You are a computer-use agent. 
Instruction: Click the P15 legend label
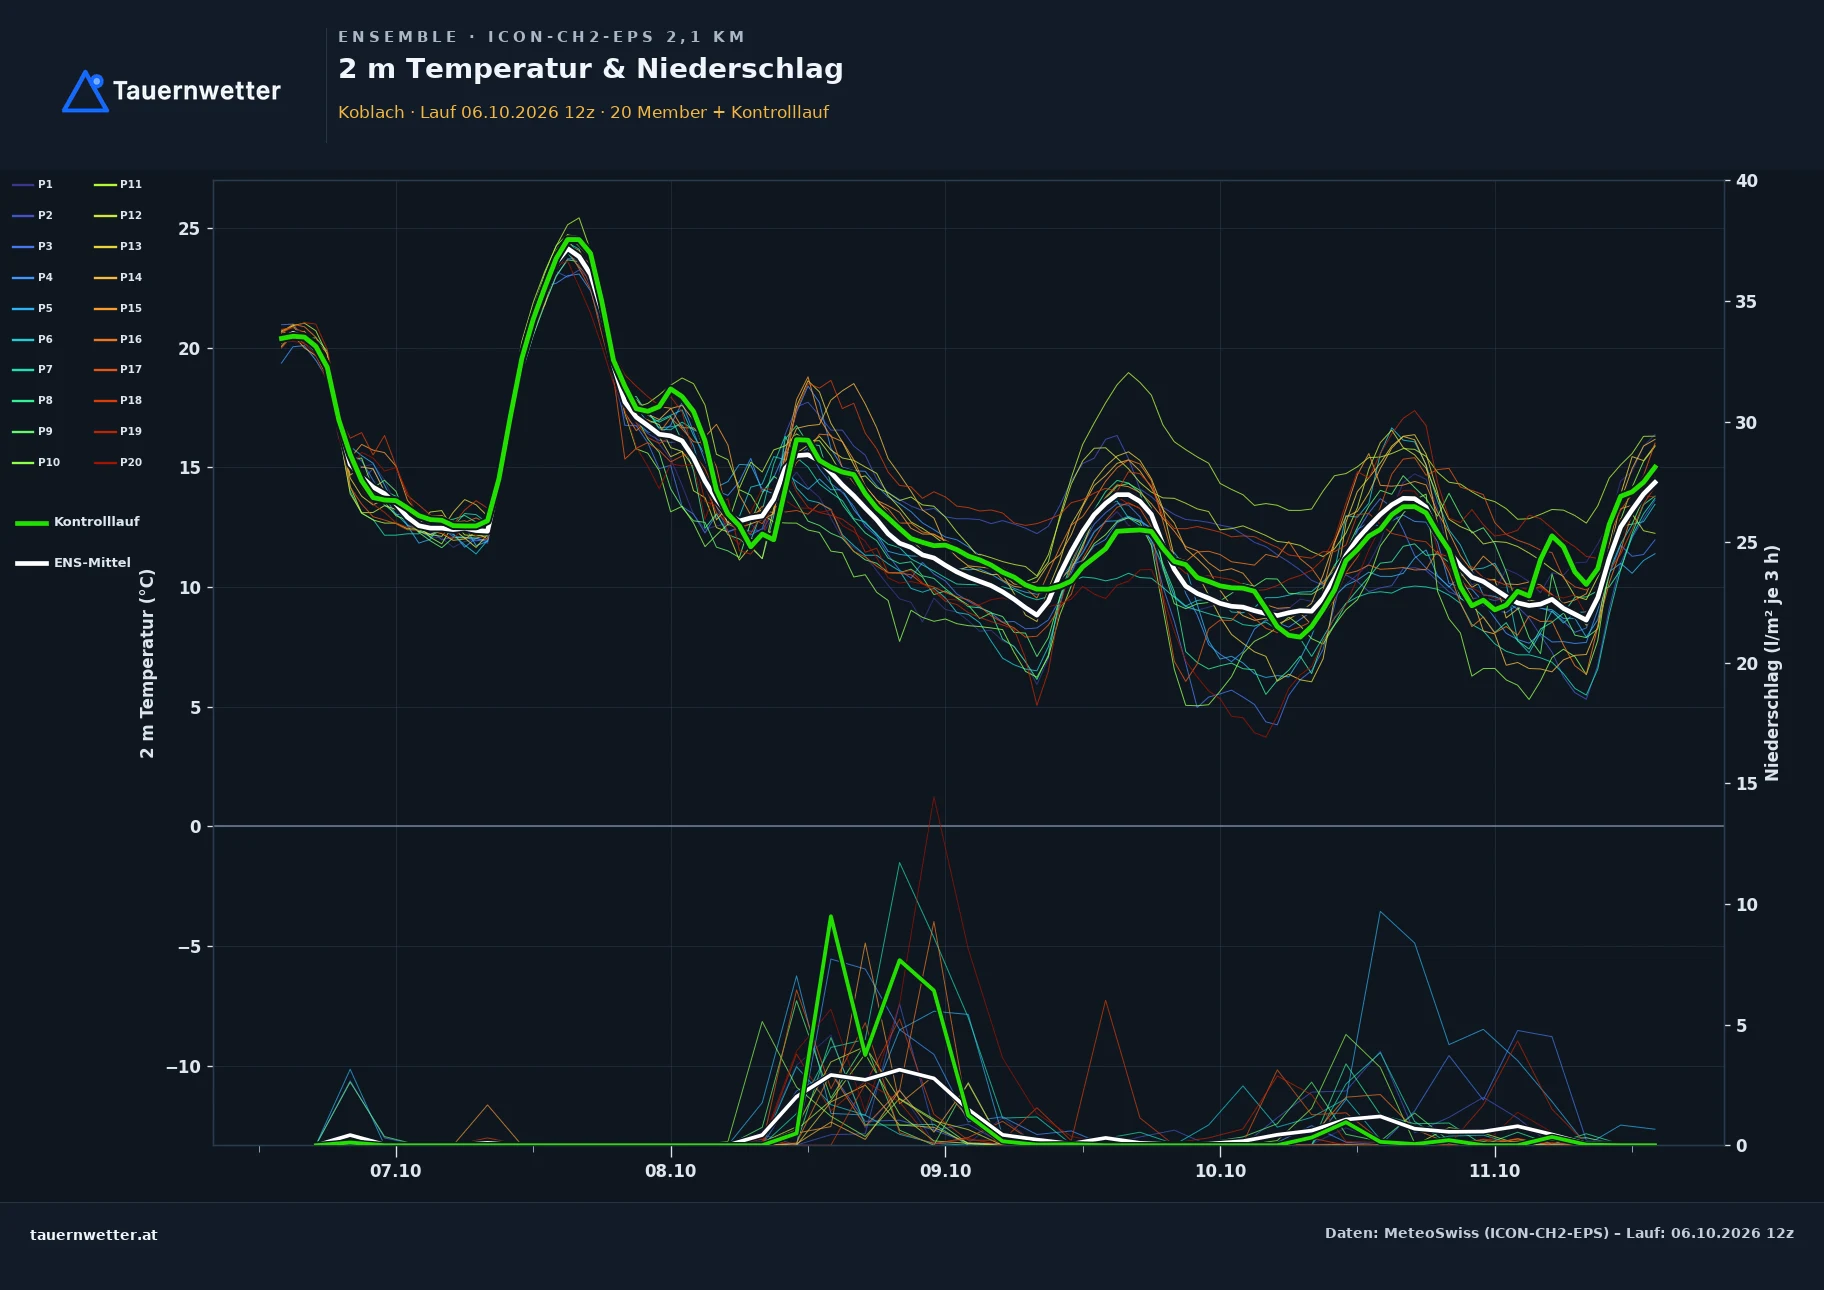click(x=131, y=309)
